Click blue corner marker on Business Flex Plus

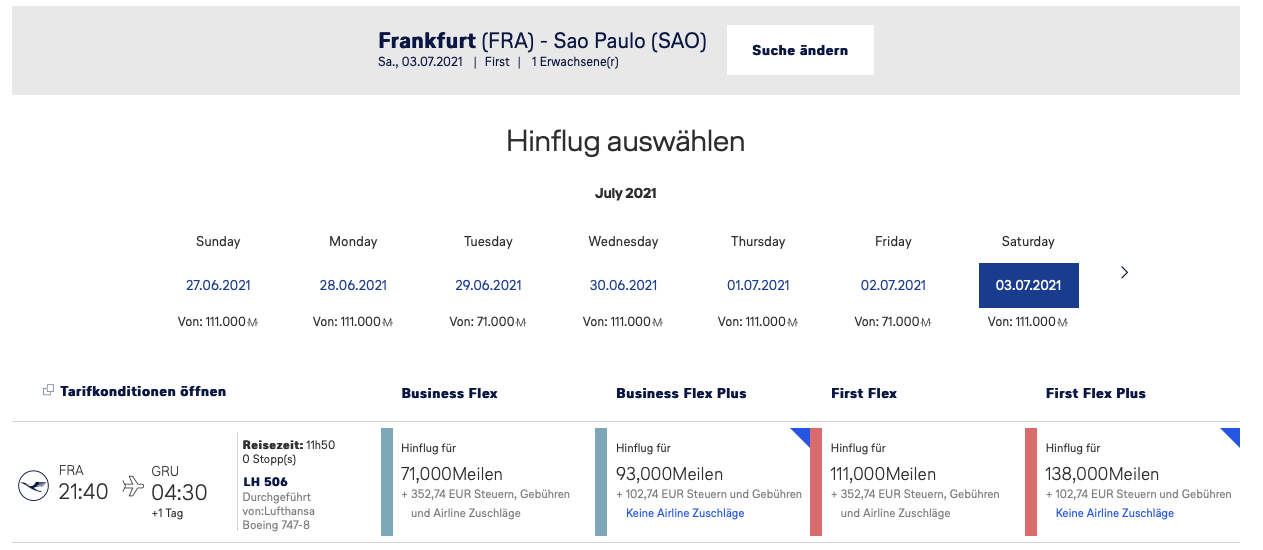pyautogui.click(x=800, y=437)
